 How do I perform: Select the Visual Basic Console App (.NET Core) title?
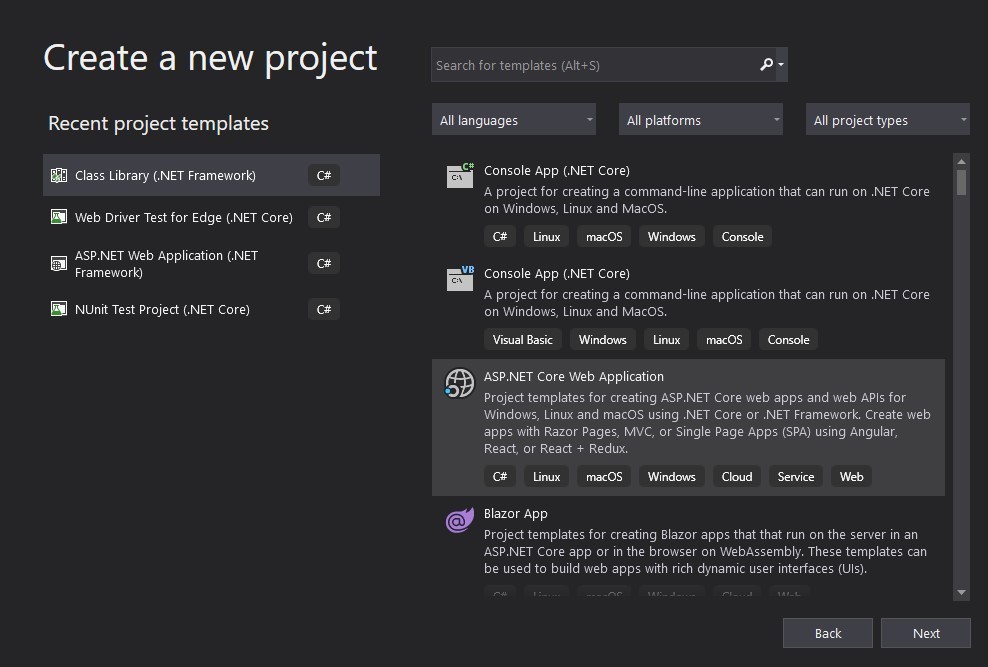coord(556,273)
